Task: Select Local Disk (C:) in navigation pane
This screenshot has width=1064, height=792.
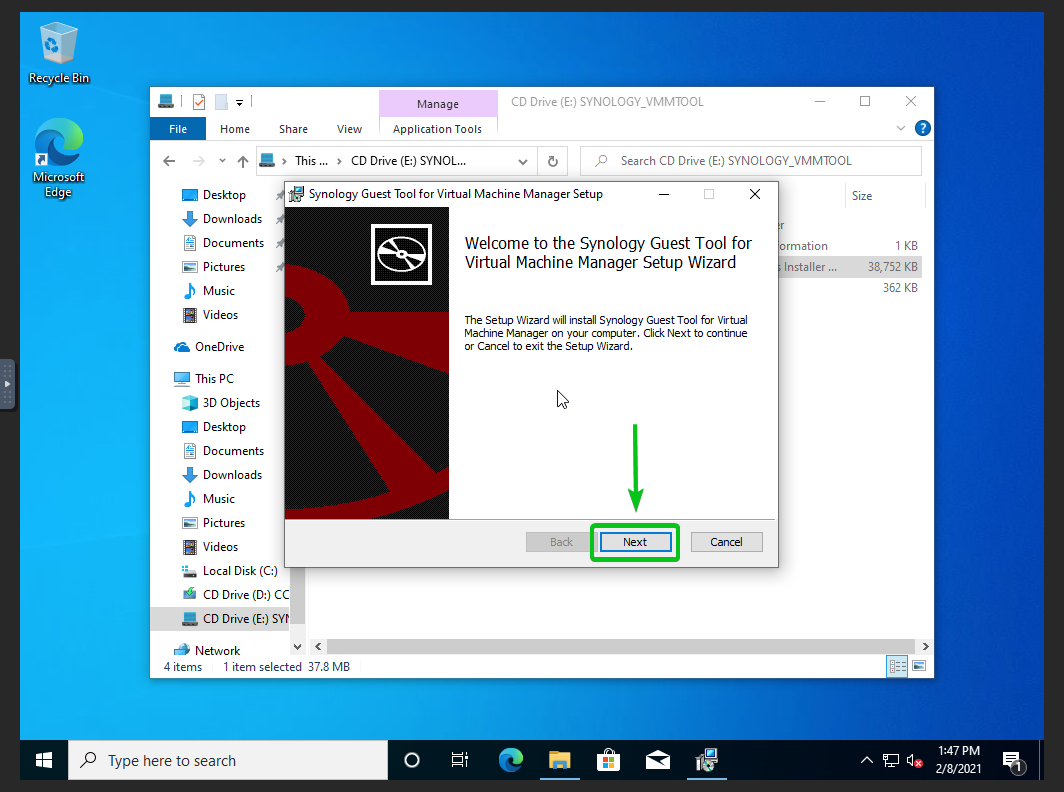Action: [239, 571]
